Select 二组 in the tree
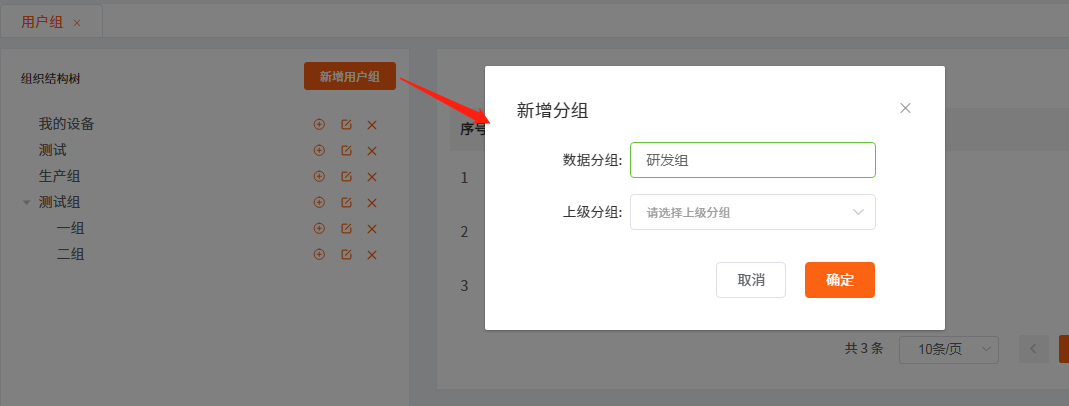This screenshot has height=406, width=1069. pos(70,254)
